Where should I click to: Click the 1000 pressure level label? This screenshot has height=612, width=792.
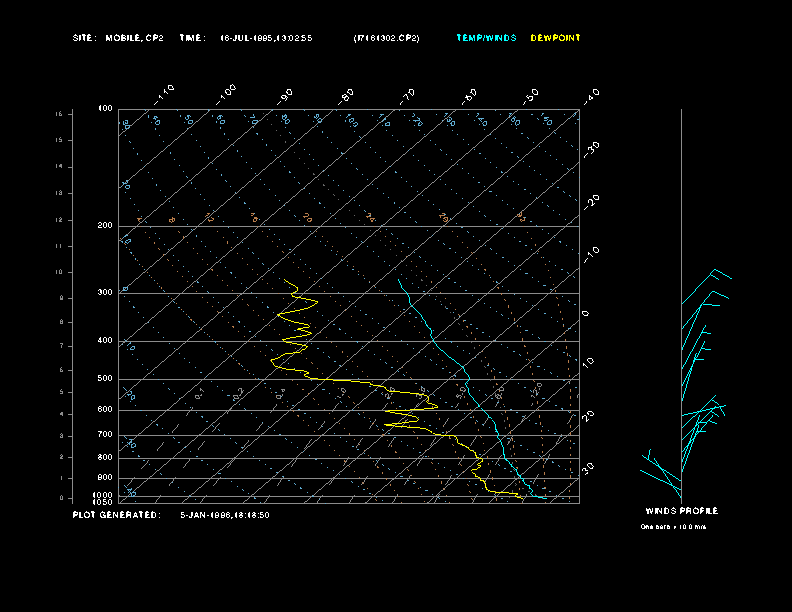point(103,495)
